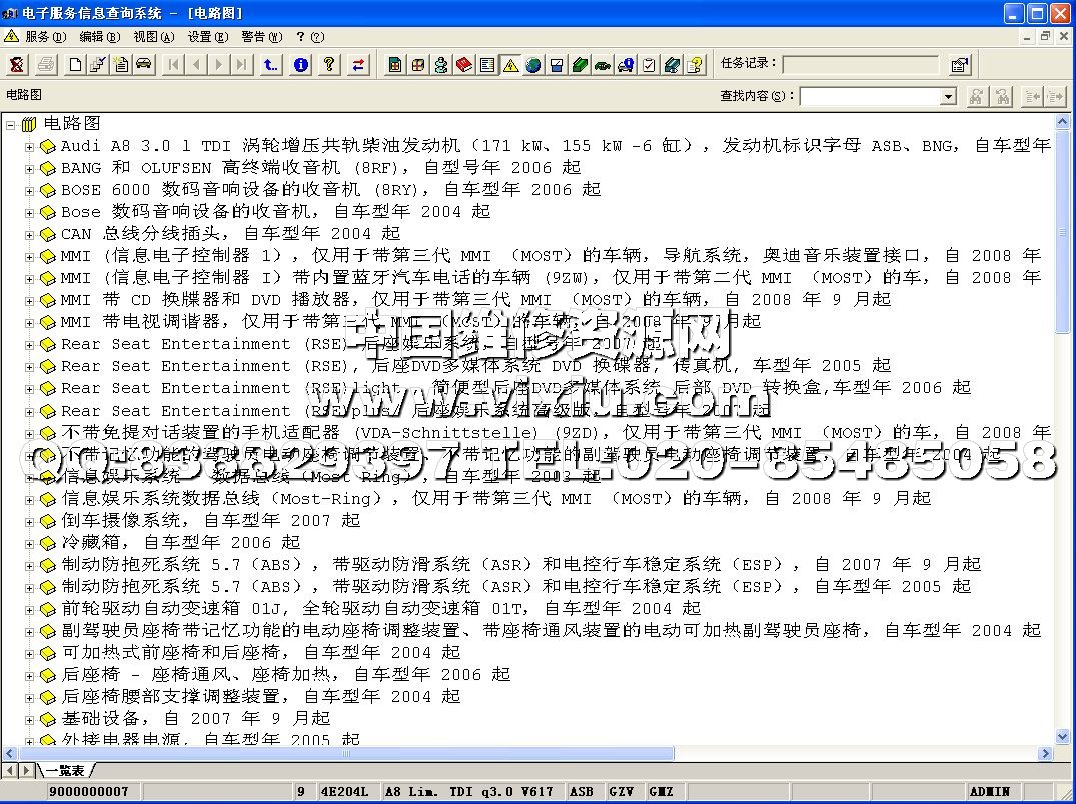Jump to first record arrow button
This screenshot has height=804, width=1076.
[x=173, y=65]
